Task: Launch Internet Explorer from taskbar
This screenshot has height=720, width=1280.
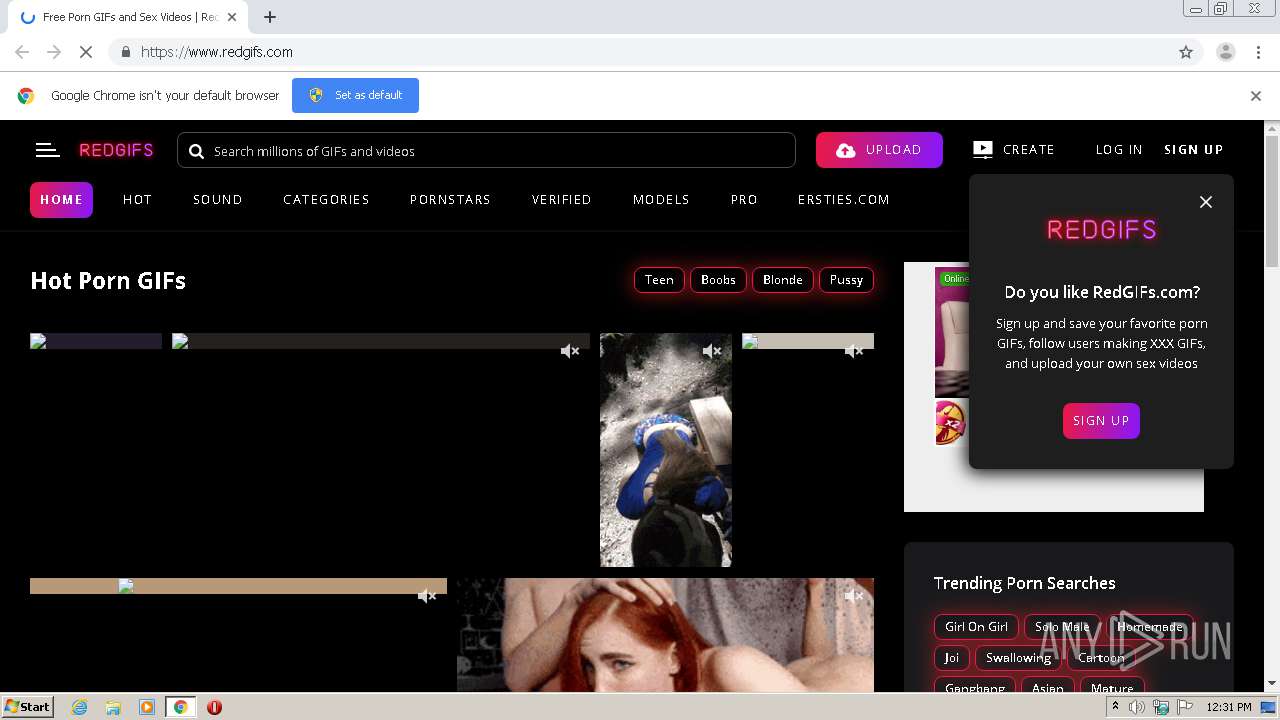Action: [79, 707]
